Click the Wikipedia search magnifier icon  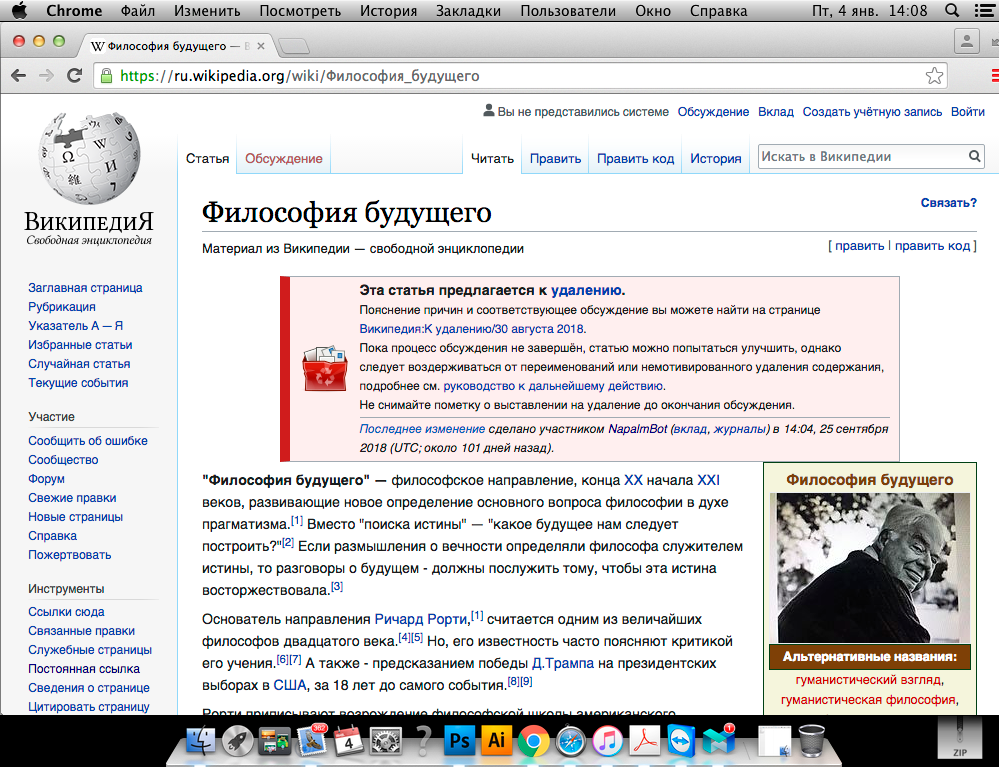click(x=974, y=156)
